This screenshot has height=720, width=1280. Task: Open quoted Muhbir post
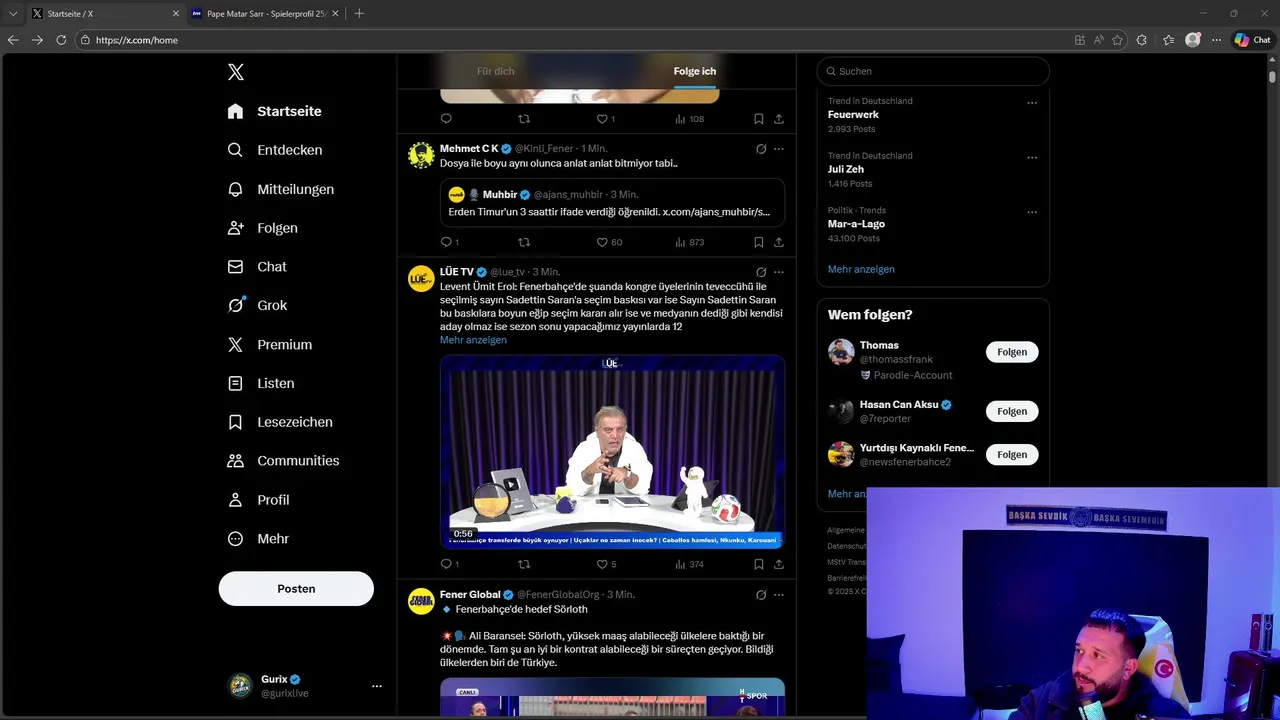[x=612, y=203]
